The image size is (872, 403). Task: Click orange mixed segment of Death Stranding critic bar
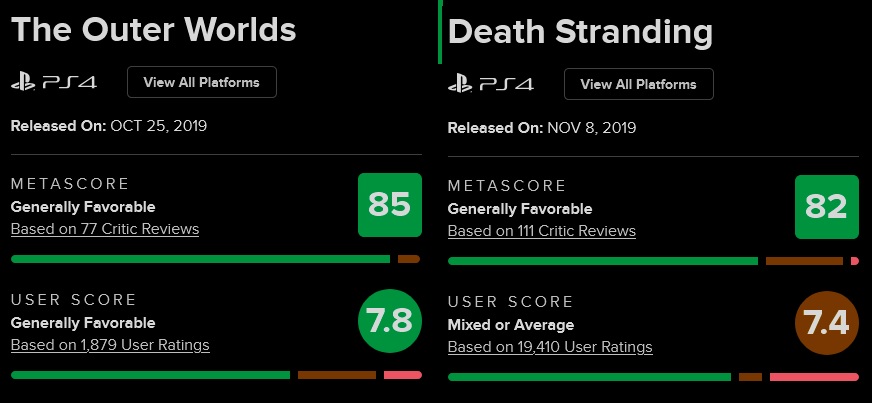click(804, 261)
